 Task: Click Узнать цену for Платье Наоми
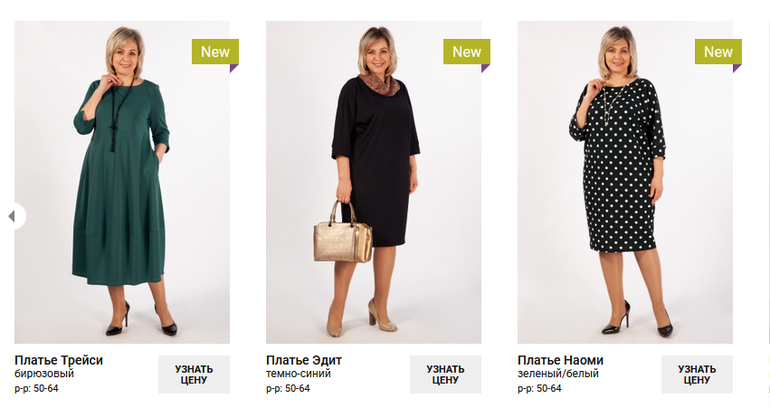coord(697,375)
